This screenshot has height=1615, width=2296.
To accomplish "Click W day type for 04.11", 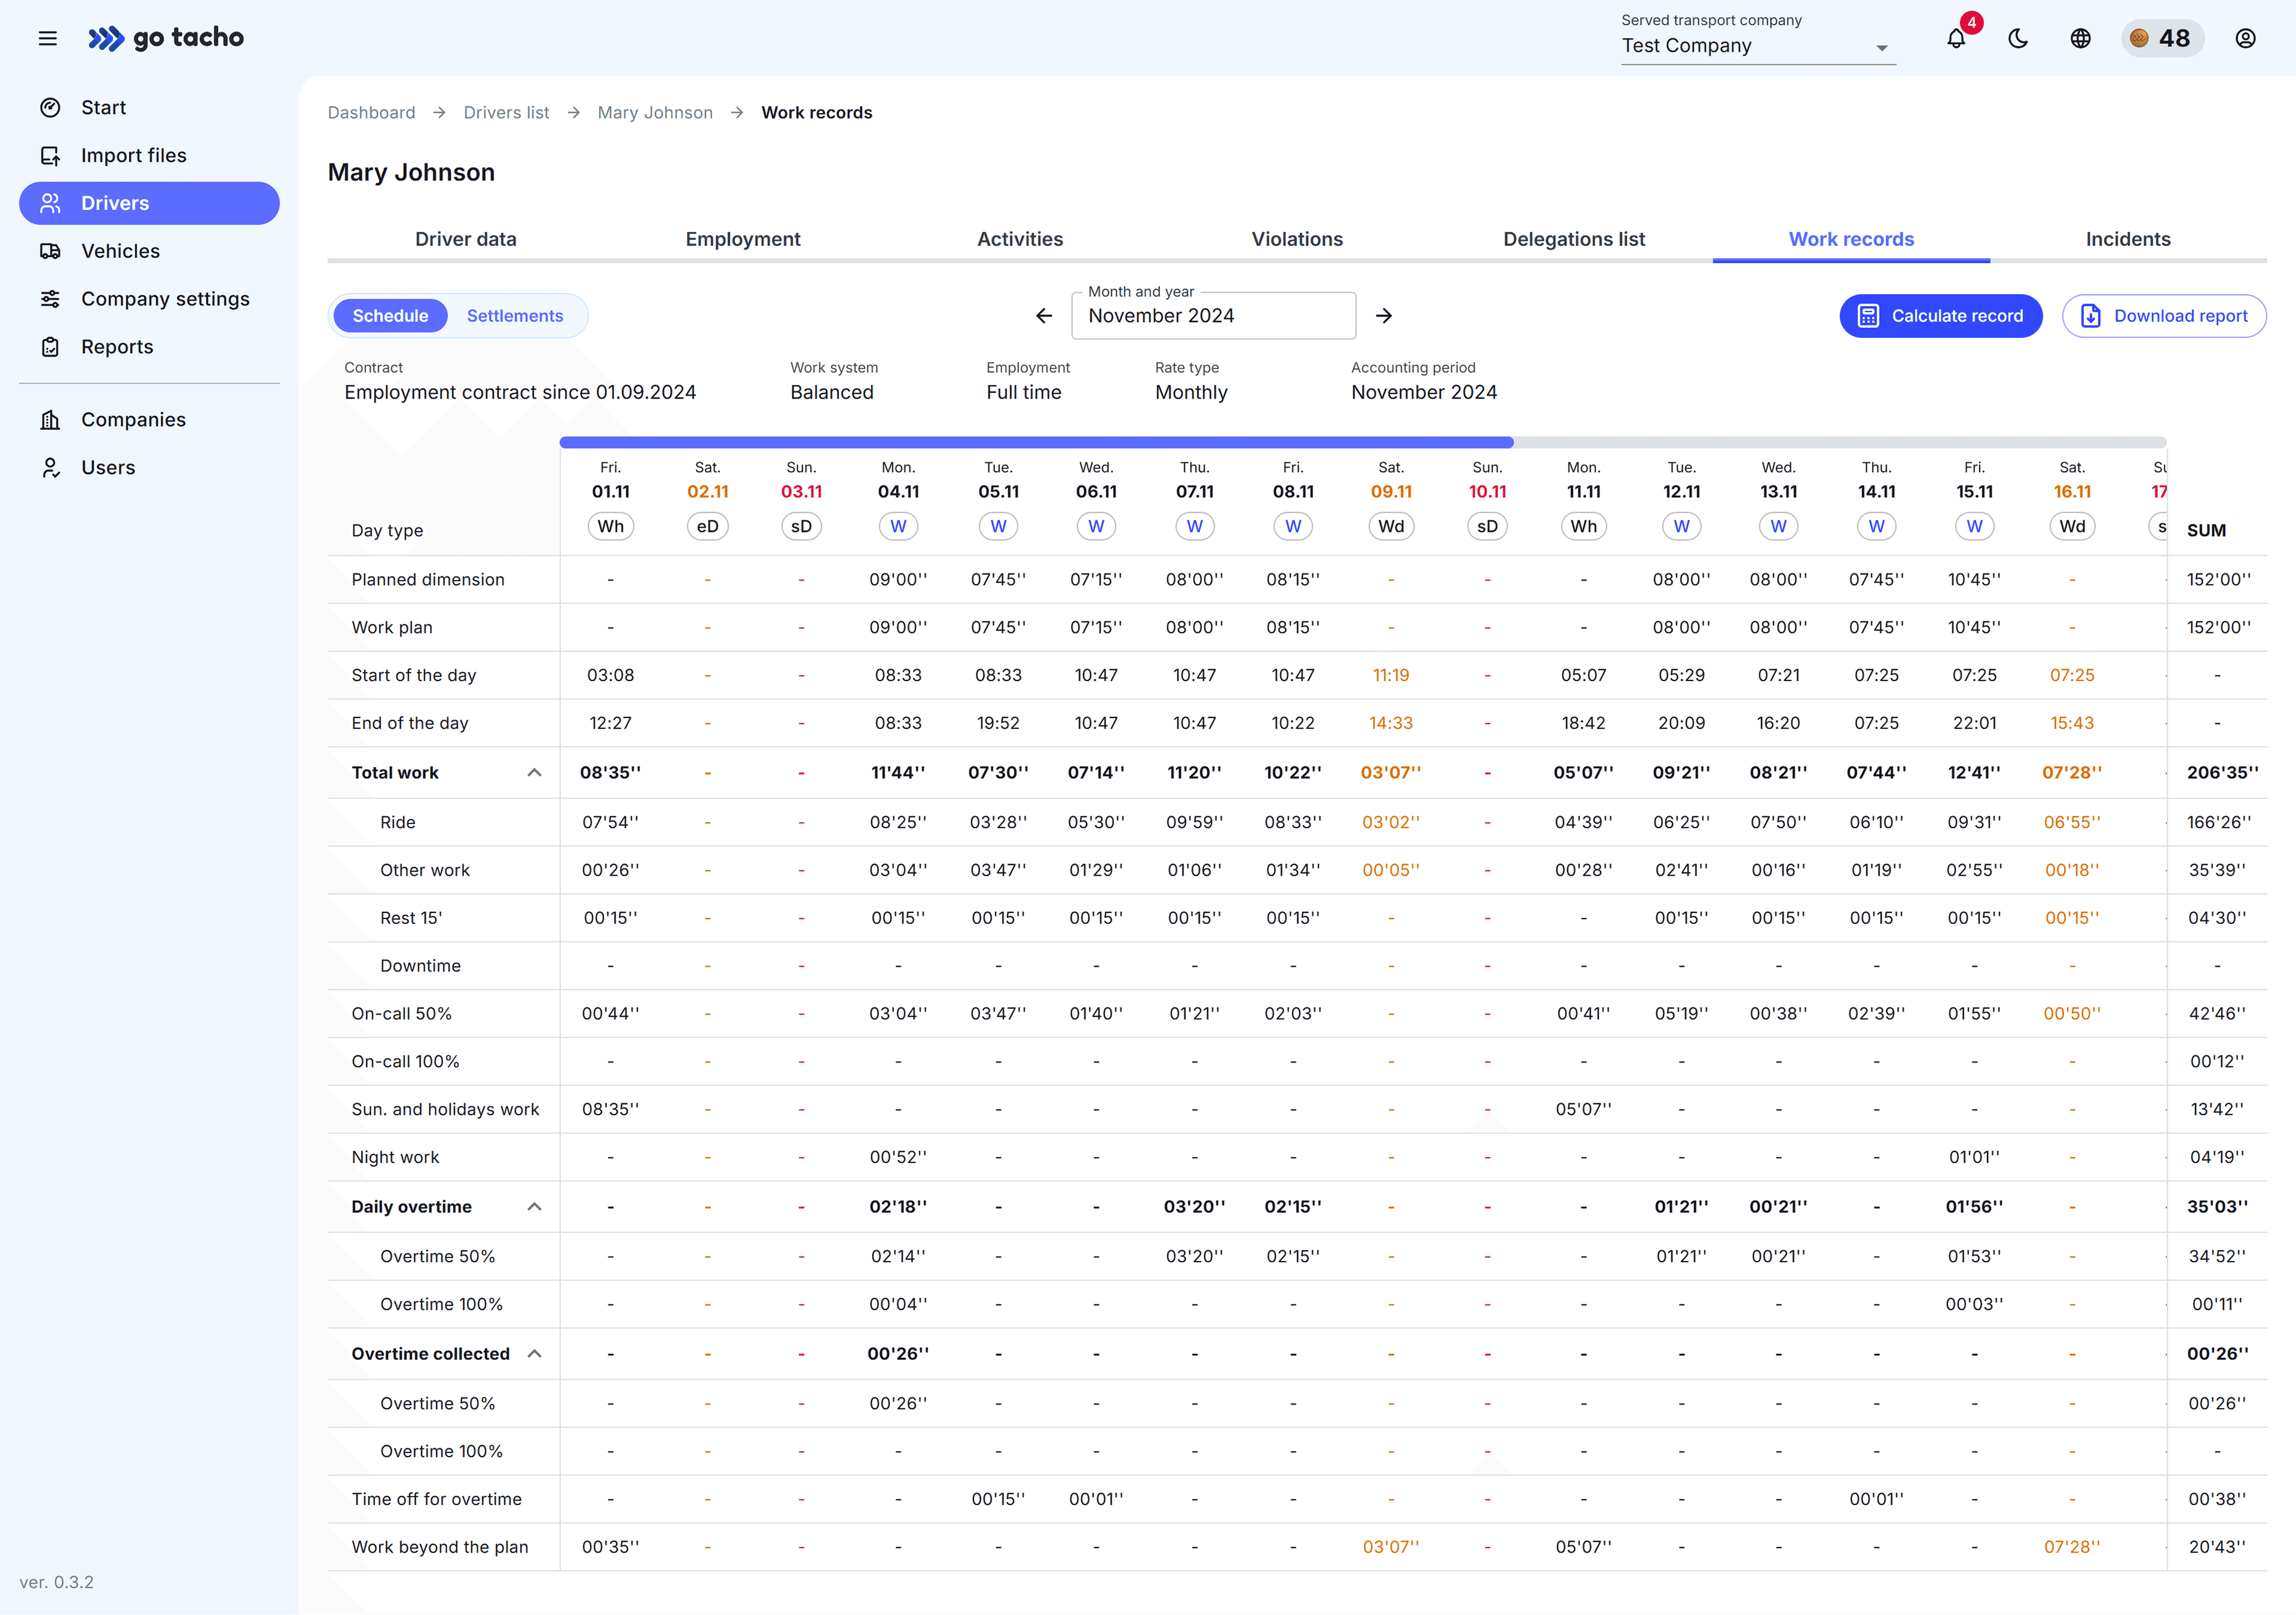I will [898, 527].
